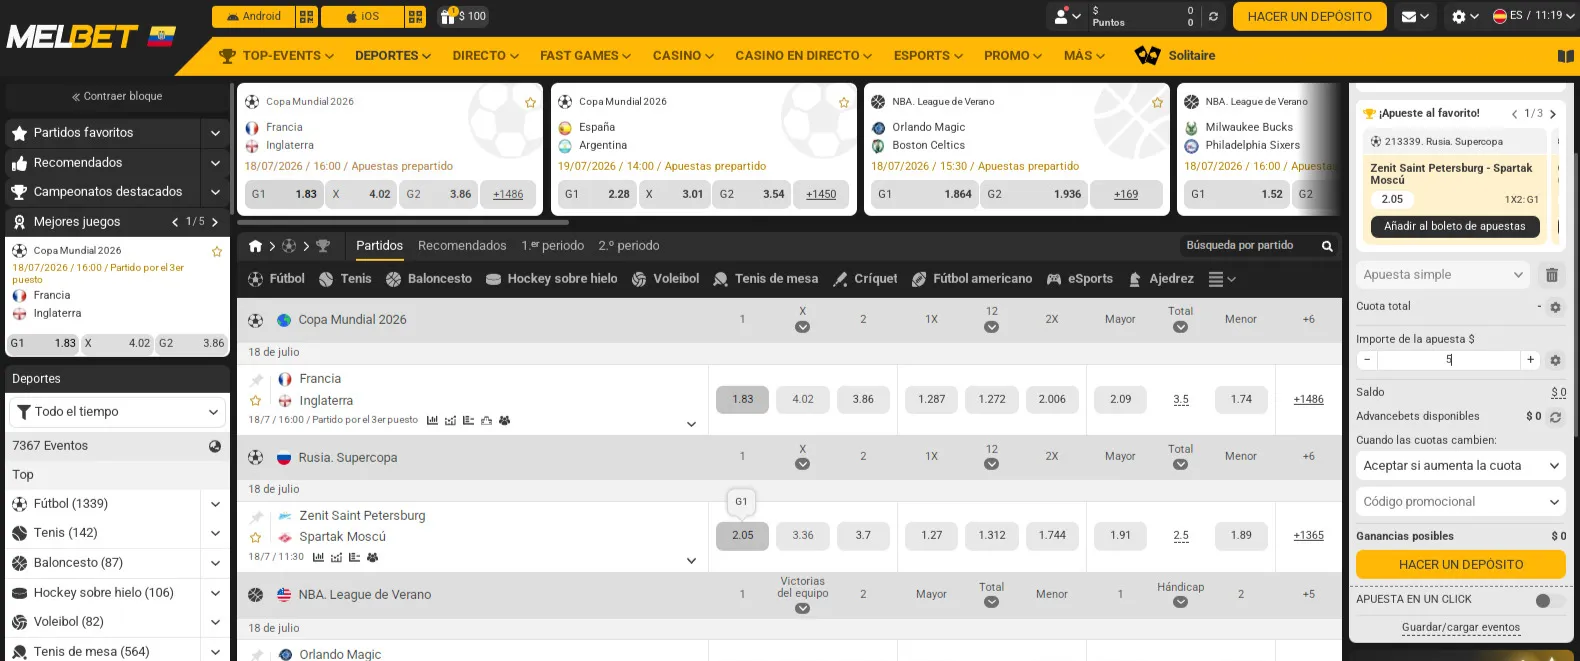Favorite the España vs Argentina card
This screenshot has width=1580, height=661.
844,102
